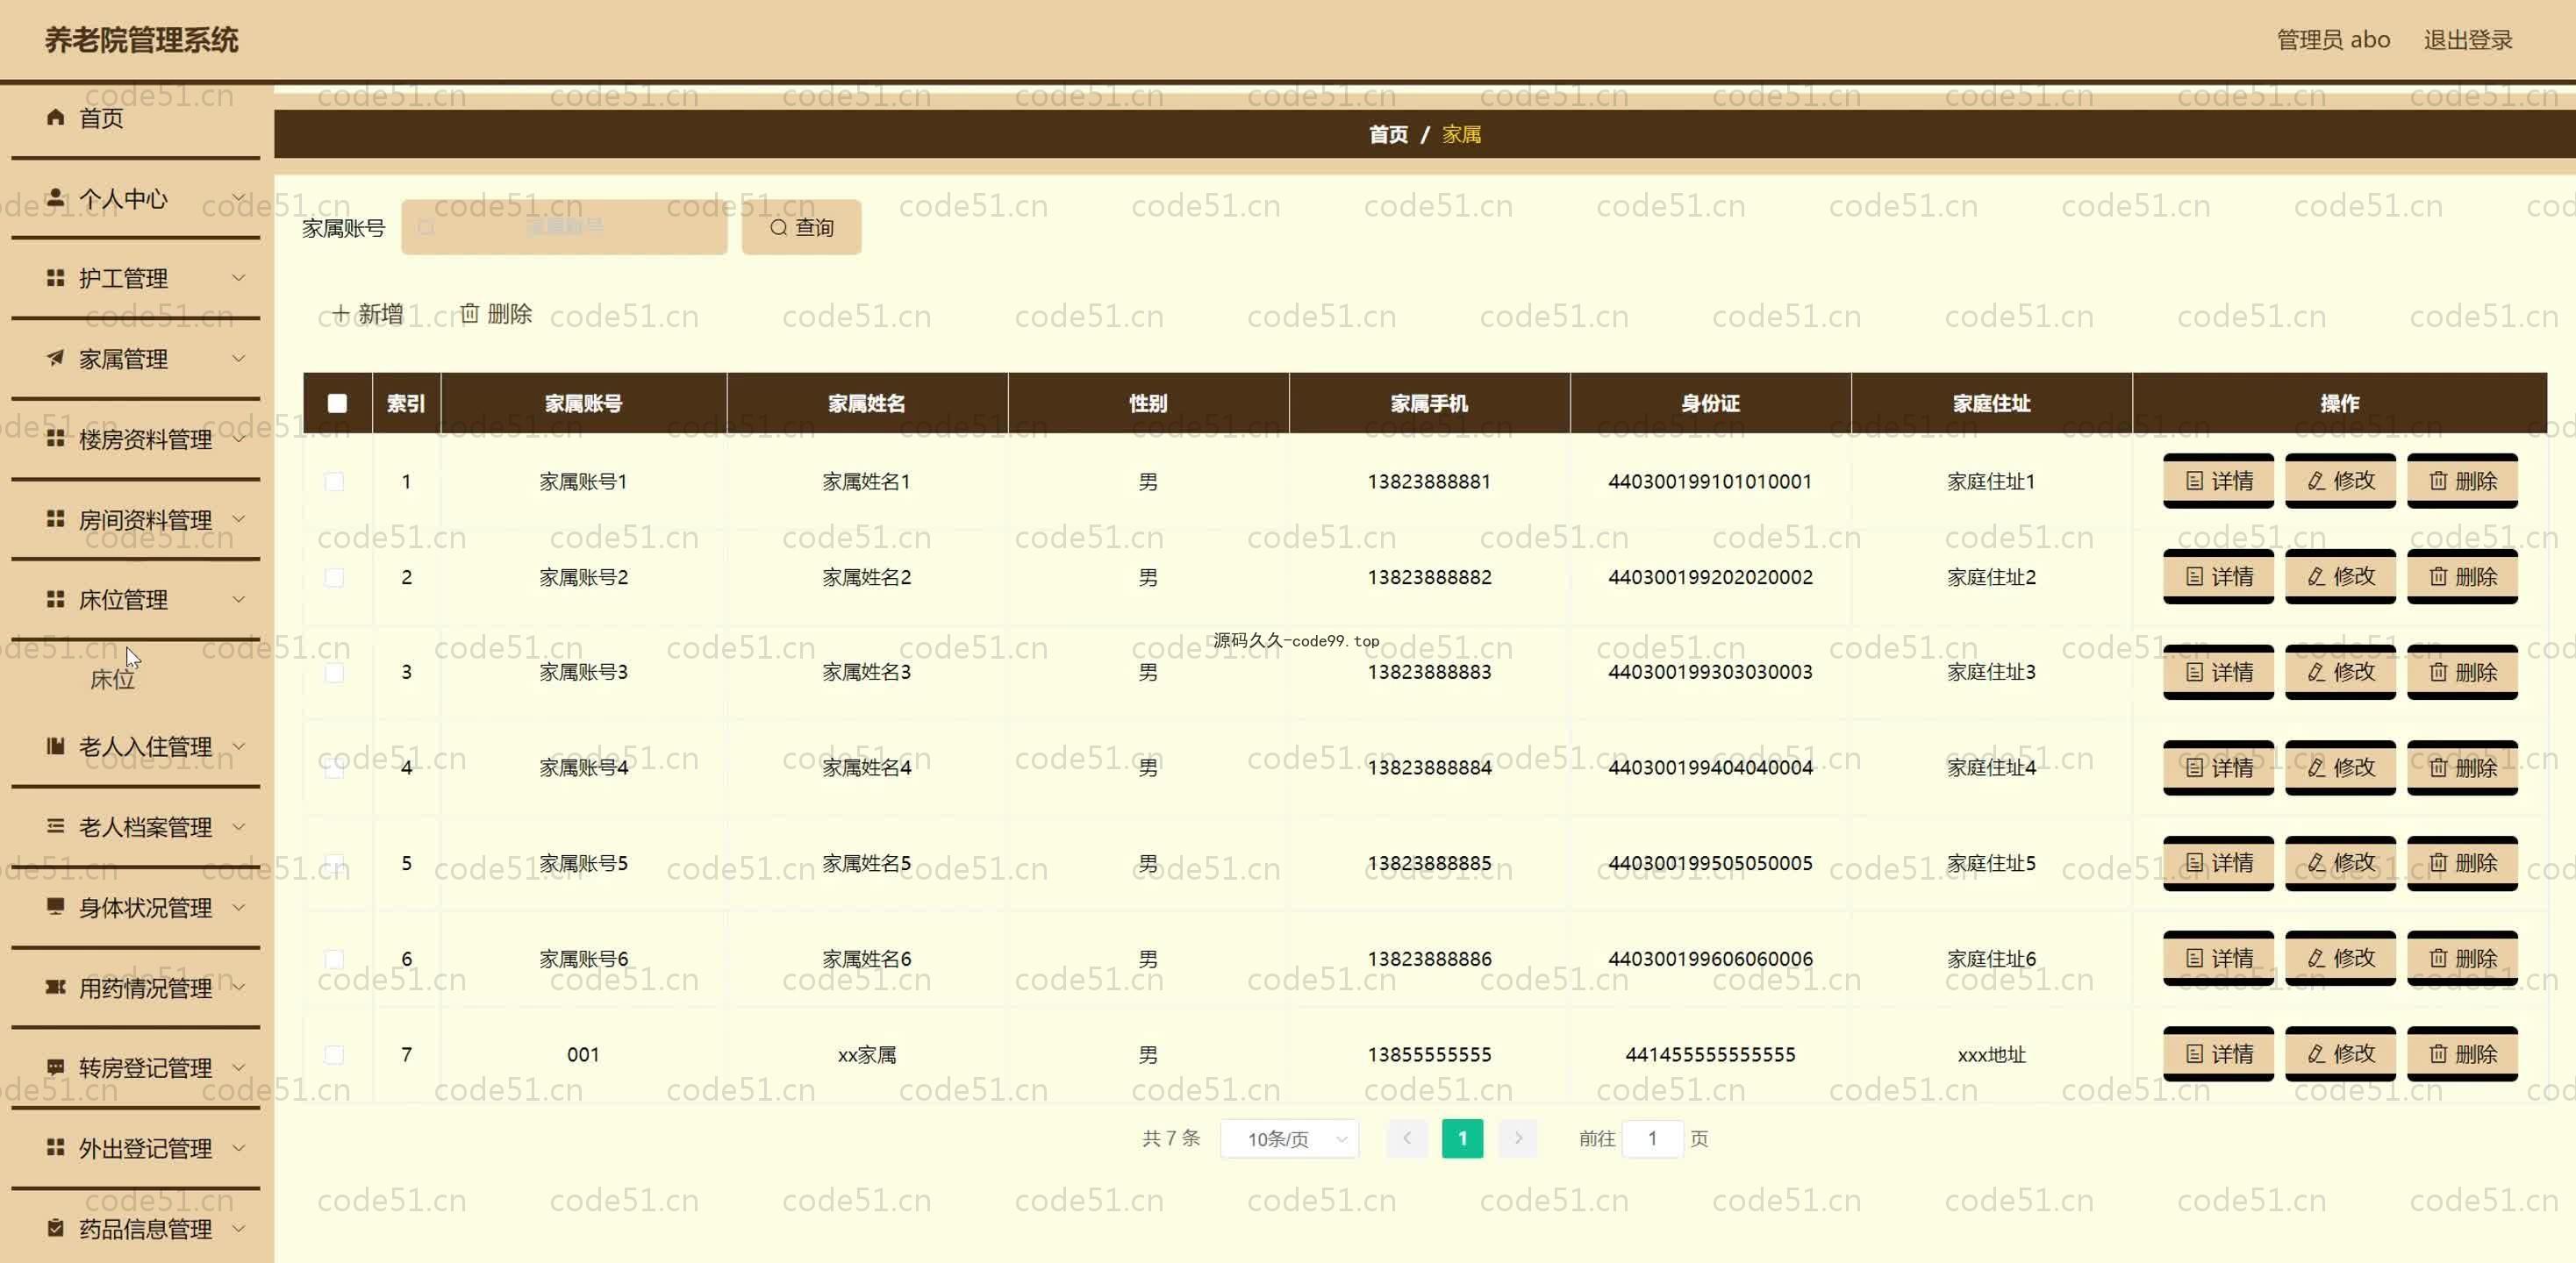This screenshot has width=2576, height=1263.
Task: Click the 首页 breadcrumb link
Action: tap(1387, 134)
